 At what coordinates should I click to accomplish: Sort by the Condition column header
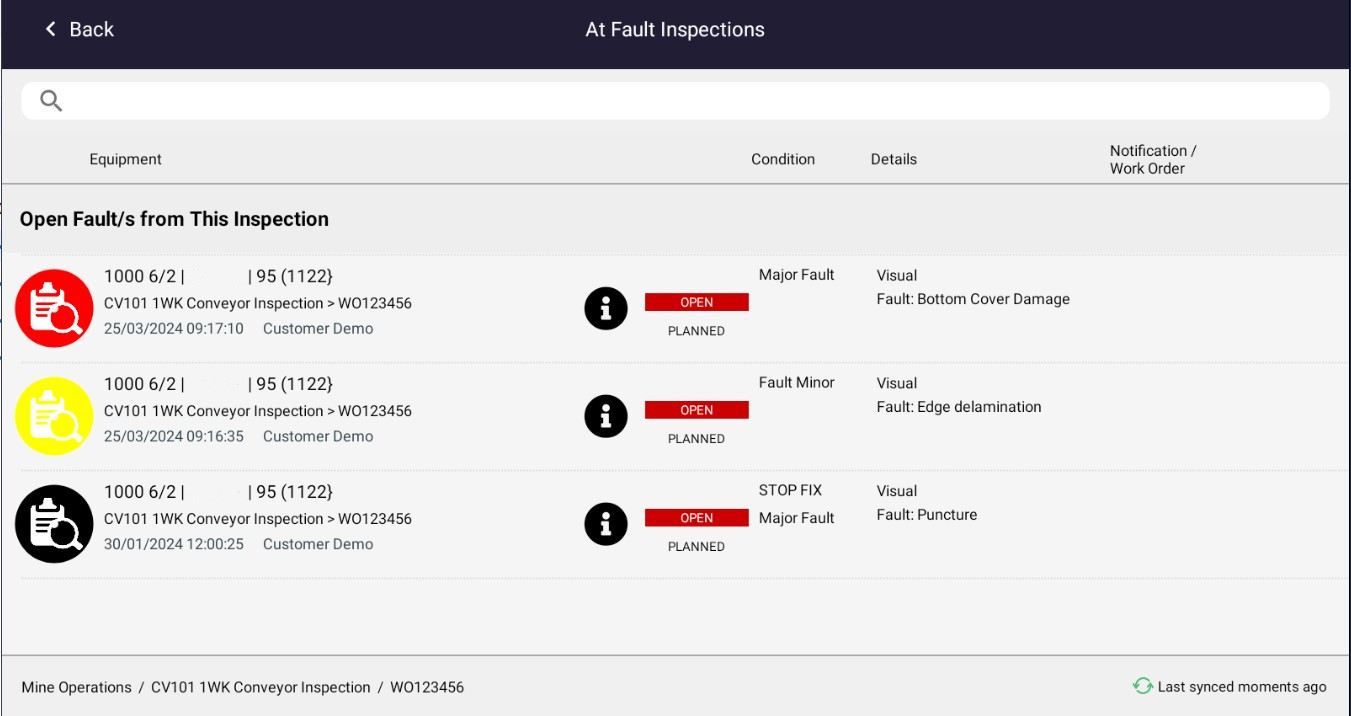click(783, 158)
